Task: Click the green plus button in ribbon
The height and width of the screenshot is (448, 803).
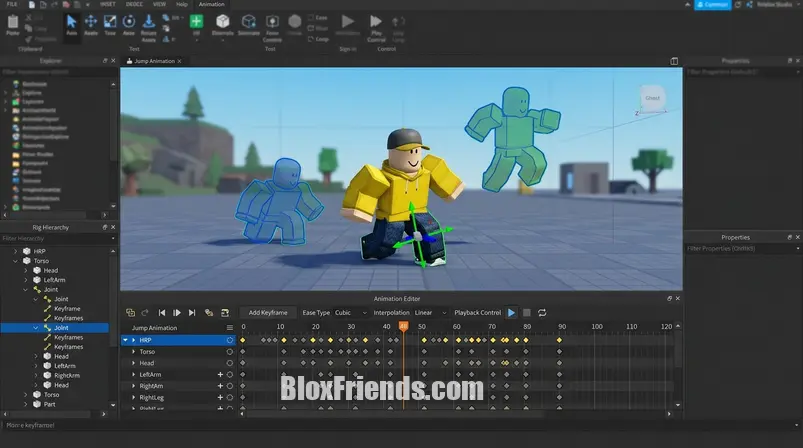Action: pos(196,21)
